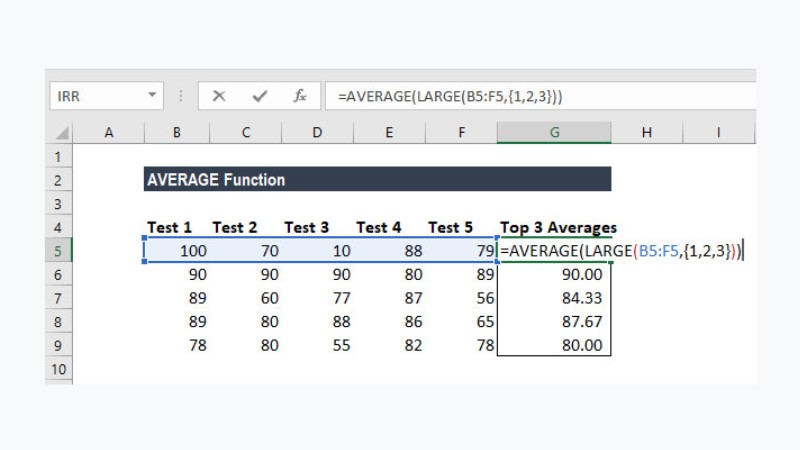Click cell G7 showing 84.33
This screenshot has width=800, height=450.
554,298
